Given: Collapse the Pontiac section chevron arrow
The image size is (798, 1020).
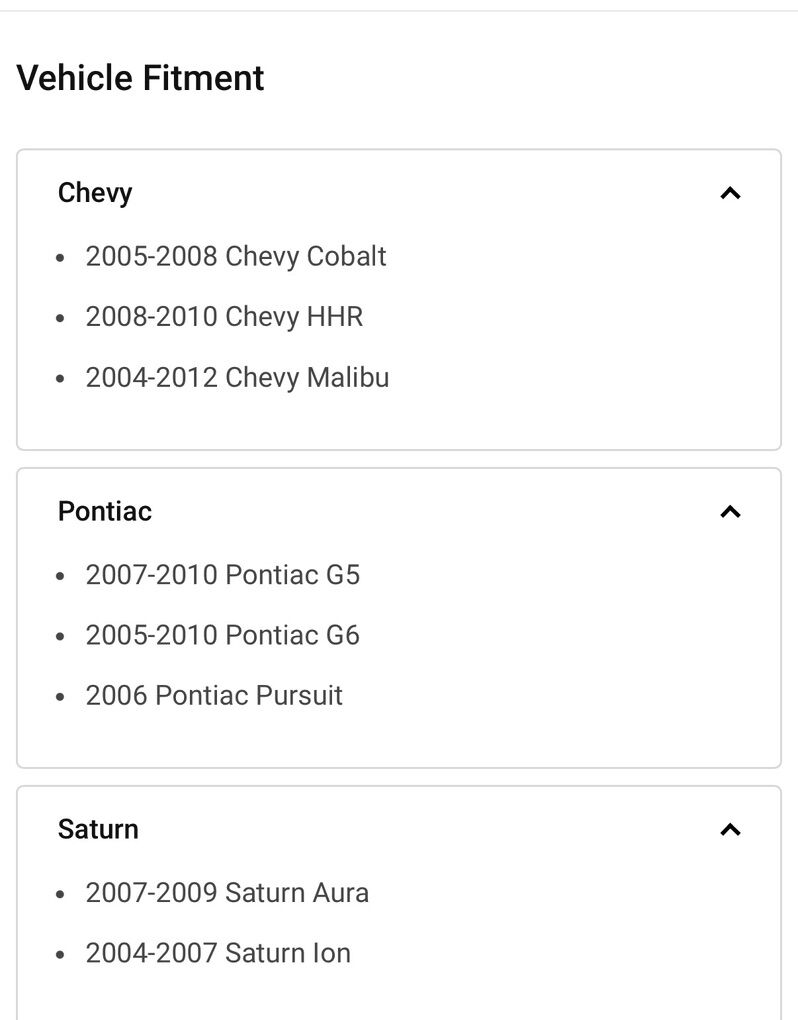Looking at the screenshot, I should [730, 512].
